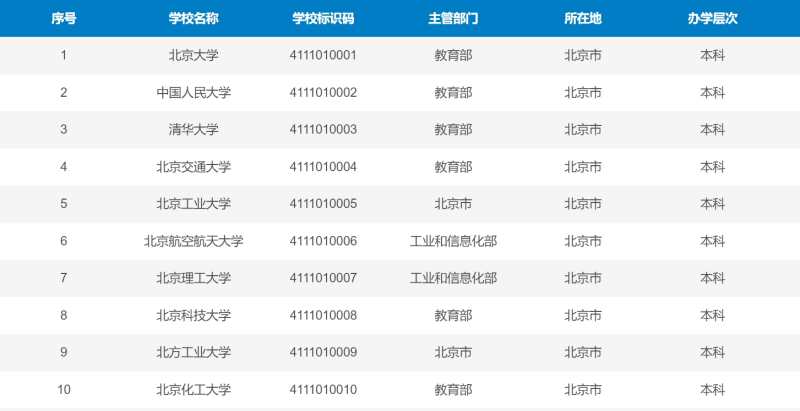The image size is (800, 411).
Task: Click 本科 in the 北京理工大学 row
Action: pyautogui.click(x=712, y=278)
